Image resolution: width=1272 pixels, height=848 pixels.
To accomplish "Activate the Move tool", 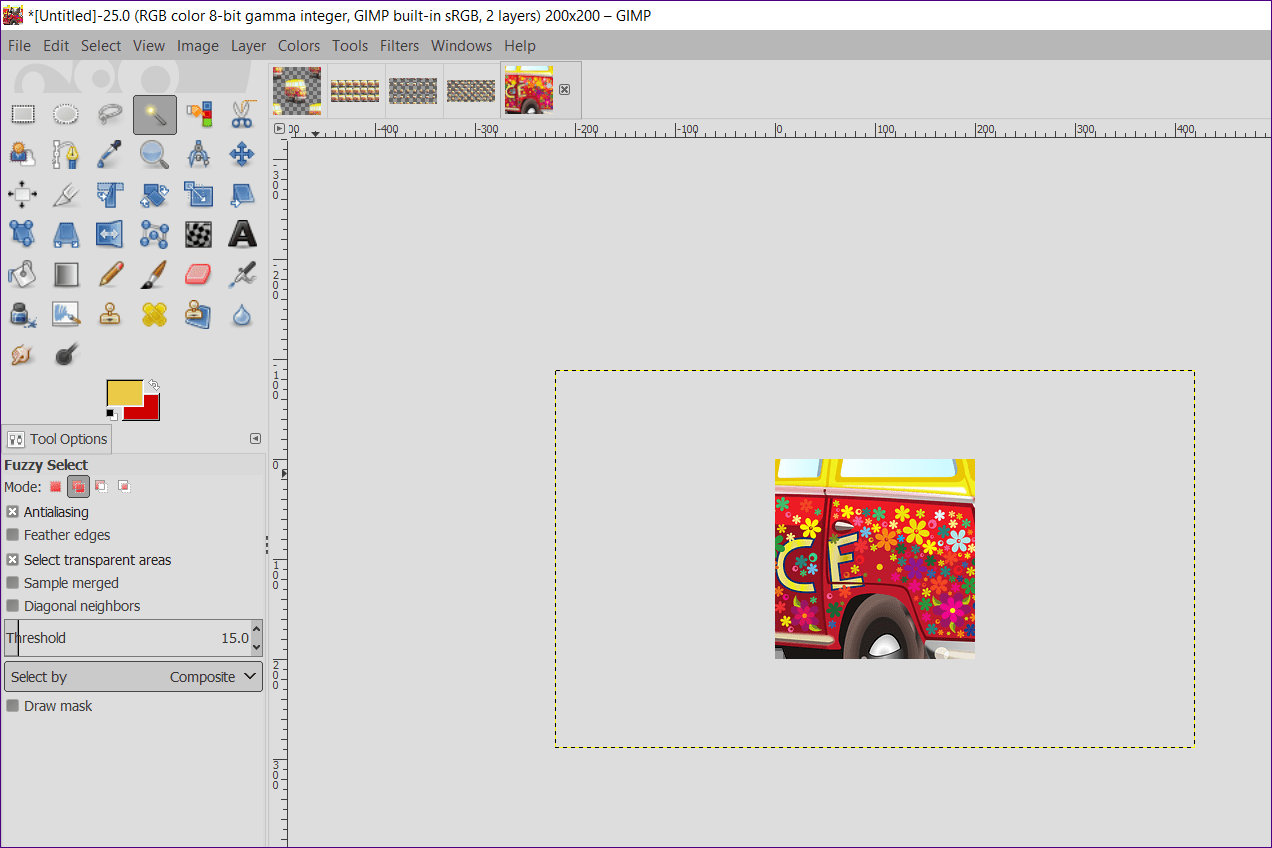I will pyautogui.click(x=242, y=154).
